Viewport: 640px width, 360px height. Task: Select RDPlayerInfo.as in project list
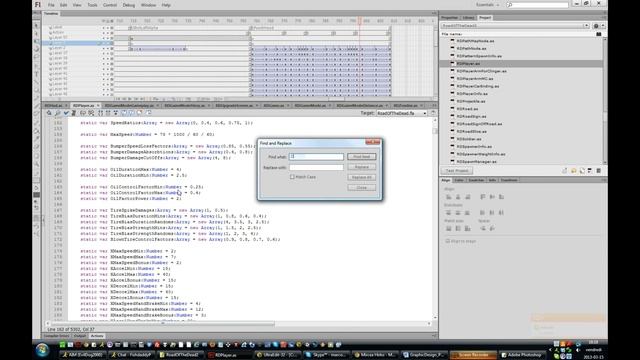coord(472,93)
